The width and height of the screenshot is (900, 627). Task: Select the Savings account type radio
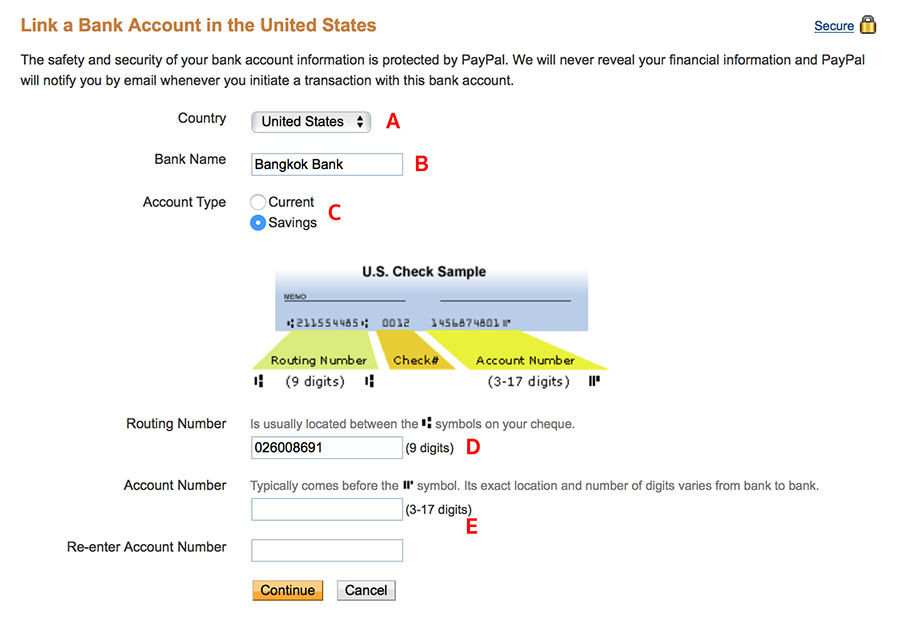click(x=258, y=223)
